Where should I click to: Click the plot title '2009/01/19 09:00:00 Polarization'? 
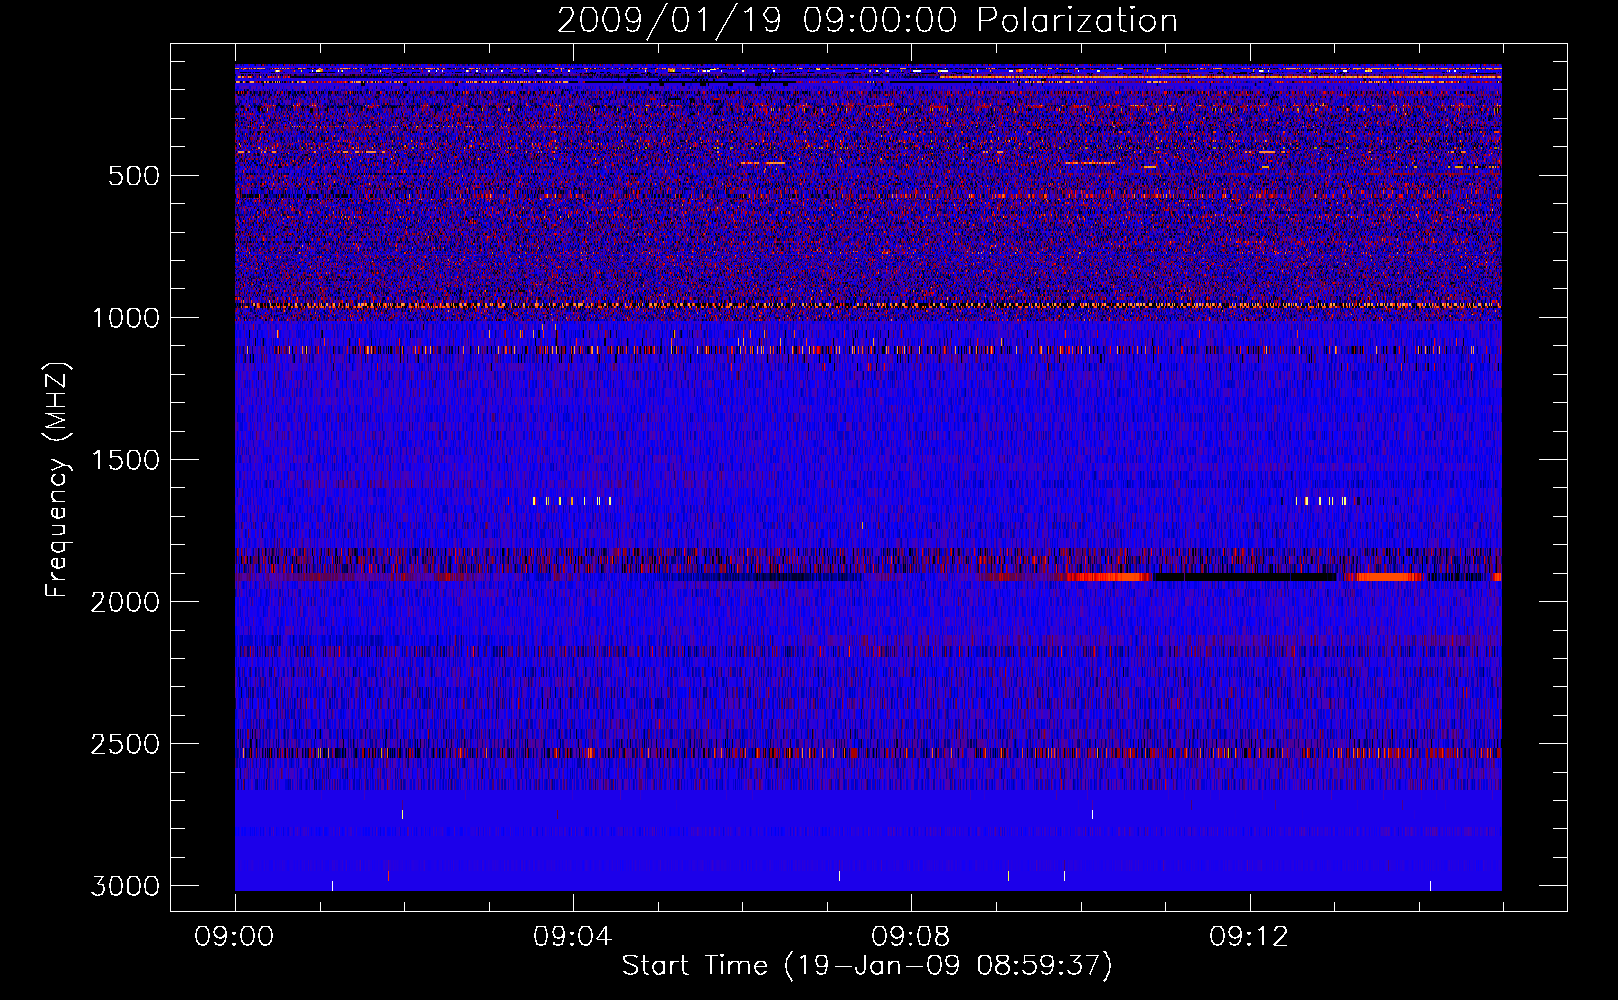pyautogui.click(x=867, y=20)
